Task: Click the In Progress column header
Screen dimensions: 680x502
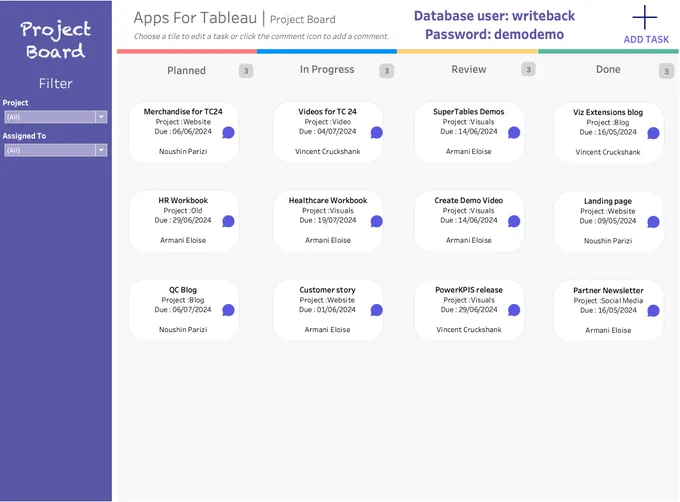Action: [x=327, y=69]
